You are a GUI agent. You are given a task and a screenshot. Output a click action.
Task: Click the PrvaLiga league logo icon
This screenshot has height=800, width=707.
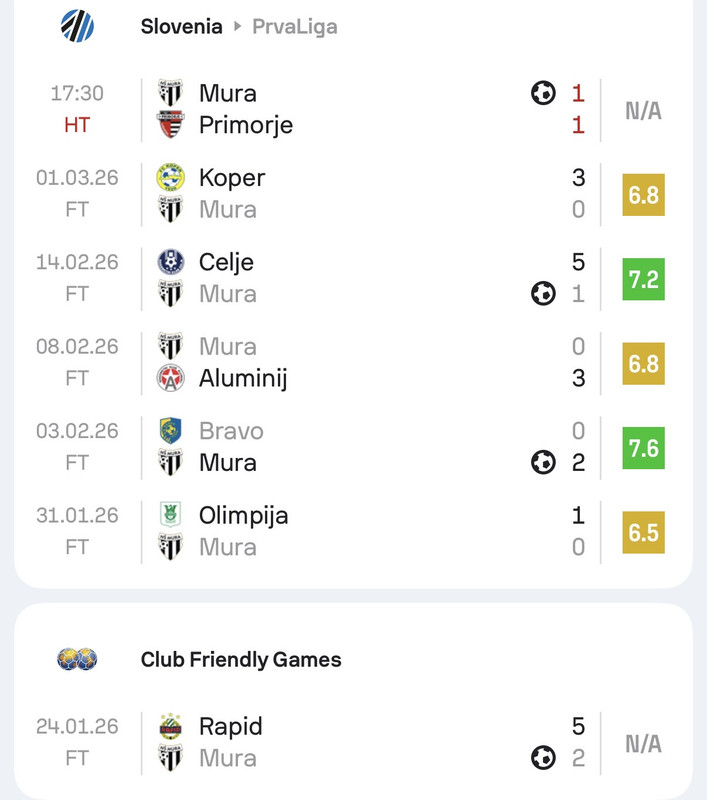(77, 25)
